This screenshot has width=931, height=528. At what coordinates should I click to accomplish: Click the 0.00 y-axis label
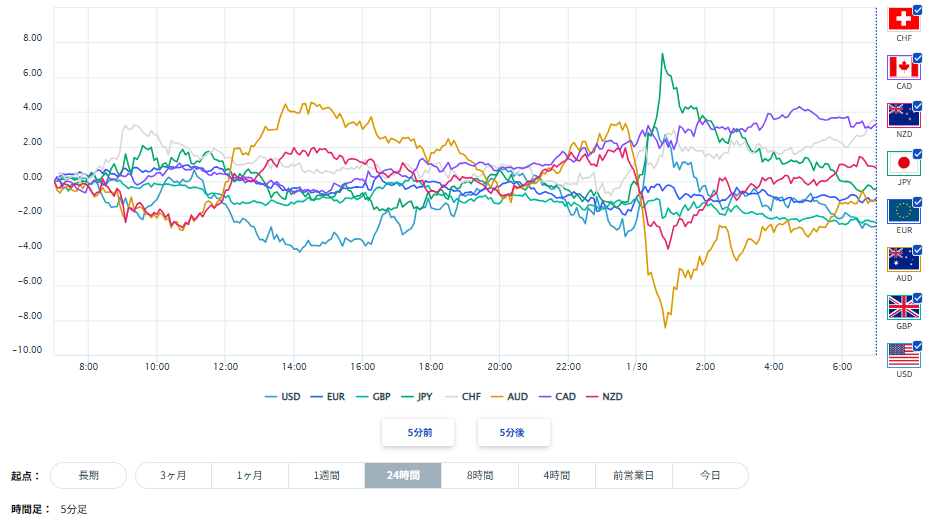(x=33, y=177)
